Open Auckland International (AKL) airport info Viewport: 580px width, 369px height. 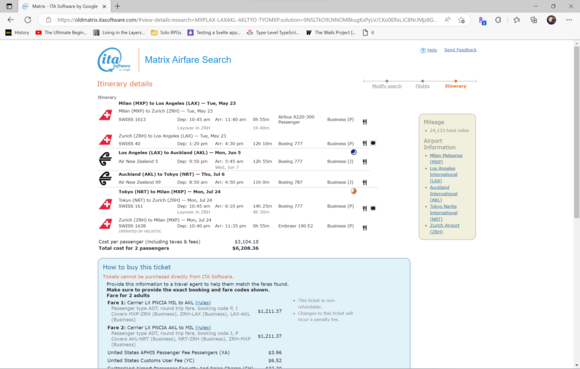coord(443,193)
